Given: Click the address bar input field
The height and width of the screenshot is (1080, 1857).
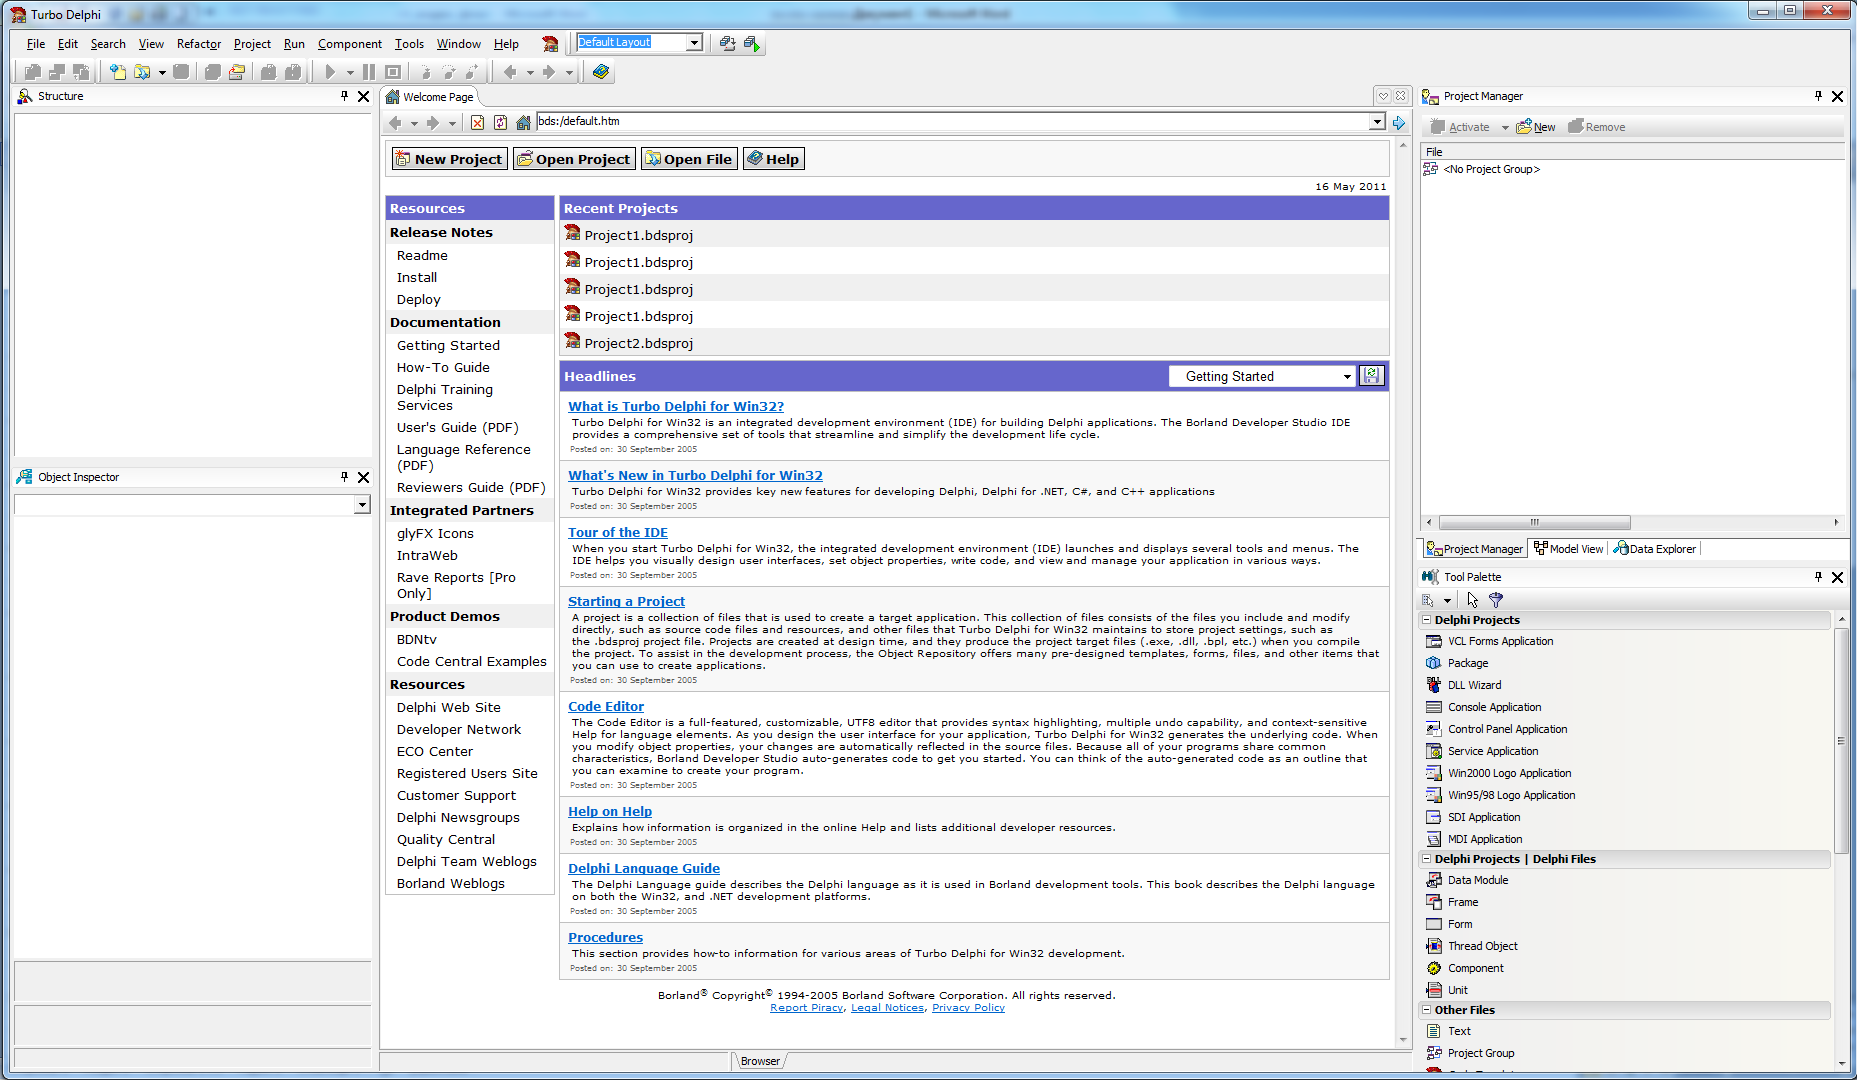Looking at the screenshot, I should pyautogui.click(x=953, y=121).
